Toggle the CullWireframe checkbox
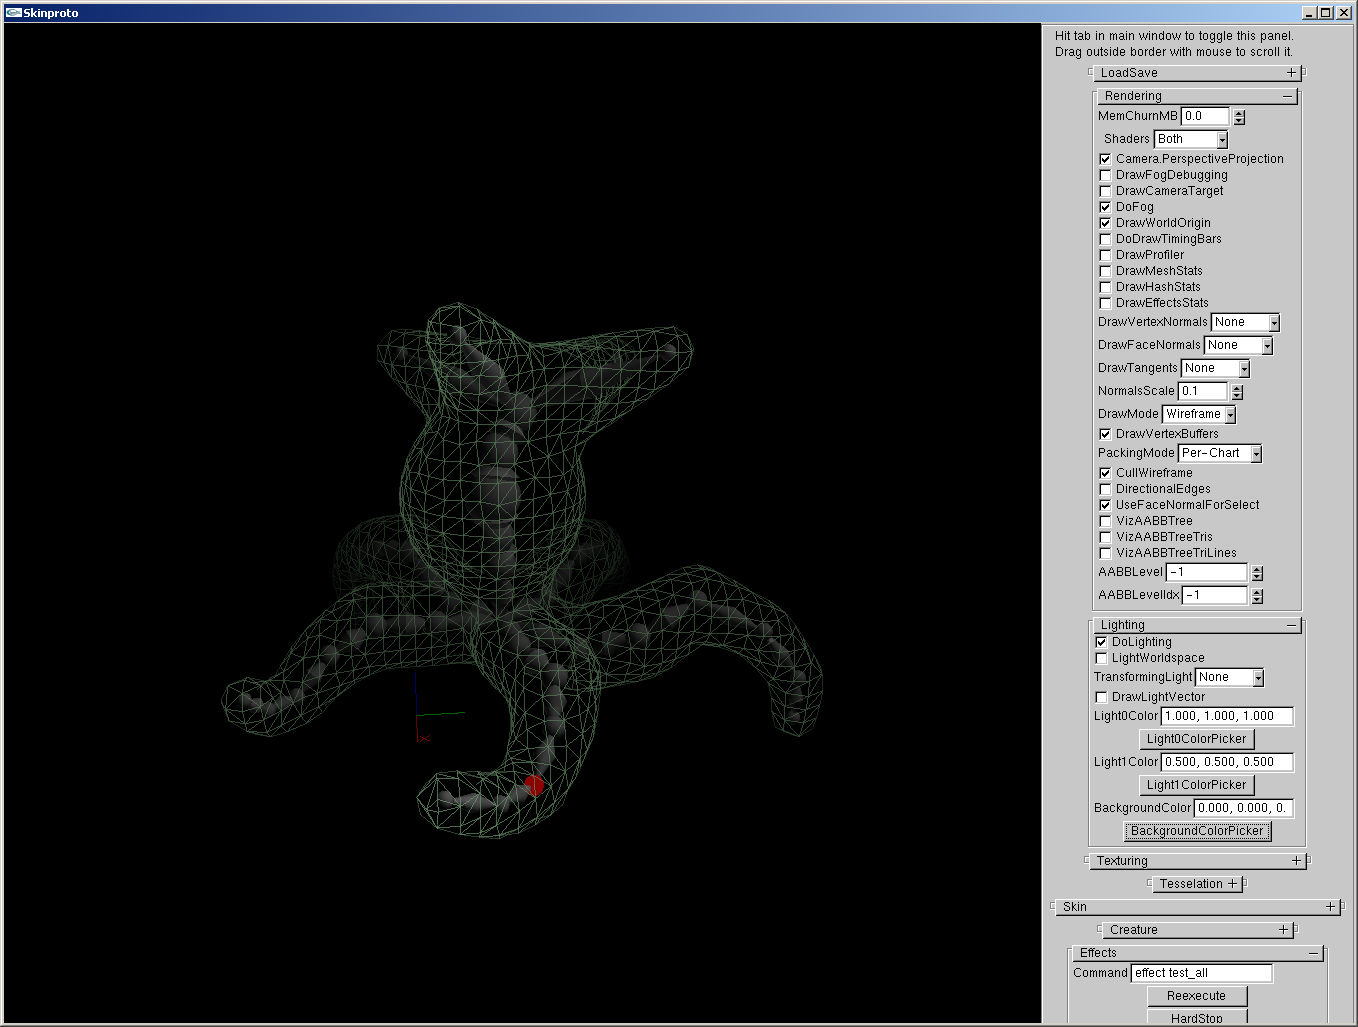1358x1027 pixels. (1105, 473)
